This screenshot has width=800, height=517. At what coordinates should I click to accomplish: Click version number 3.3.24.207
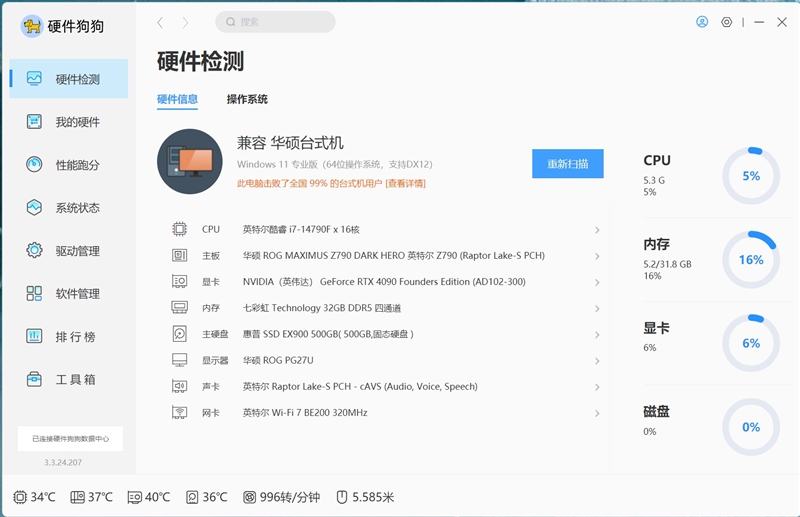click(63, 462)
